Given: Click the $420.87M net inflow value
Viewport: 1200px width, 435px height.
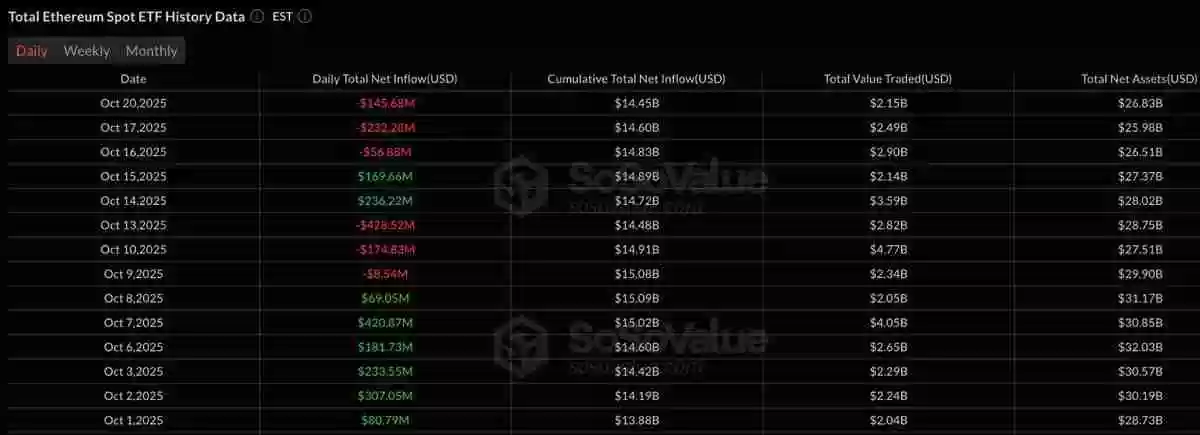Looking at the screenshot, I should [385, 322].
